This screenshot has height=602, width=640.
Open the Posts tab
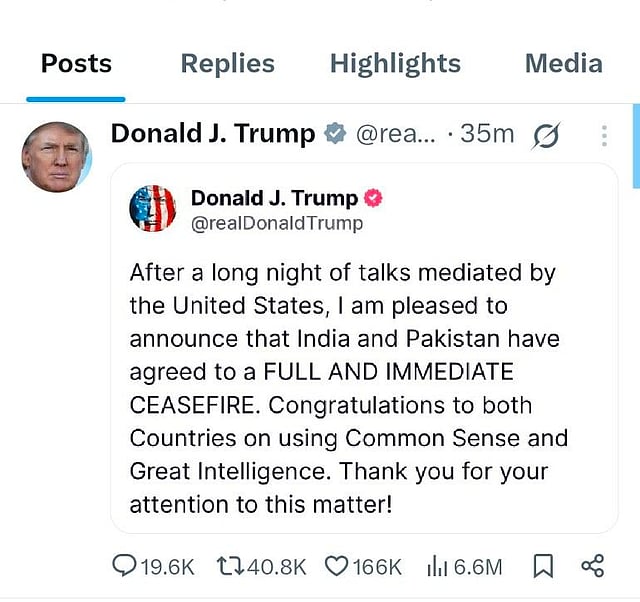[76, 64]
